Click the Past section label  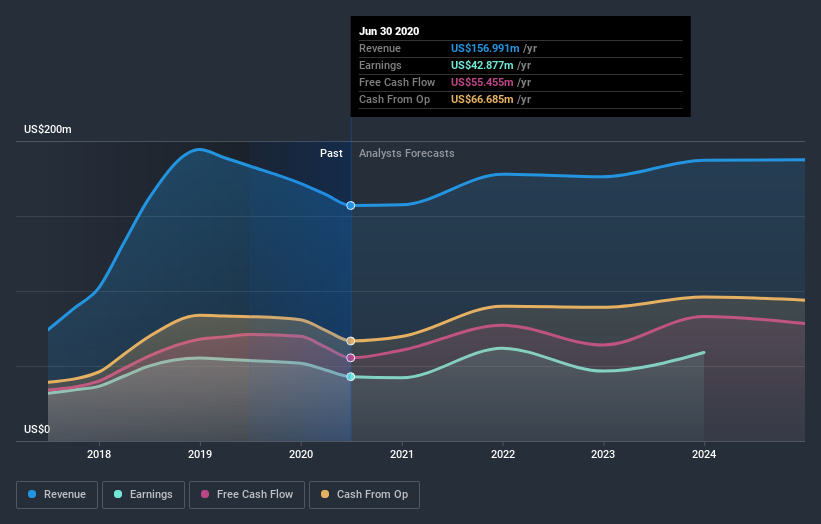point(331,153)
